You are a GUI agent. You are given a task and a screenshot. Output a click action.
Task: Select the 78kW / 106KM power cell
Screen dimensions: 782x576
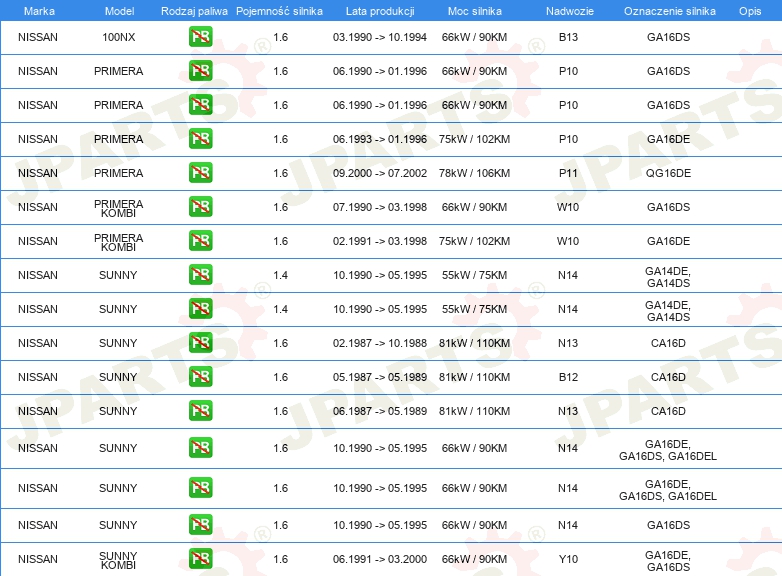tap(474, 173)
